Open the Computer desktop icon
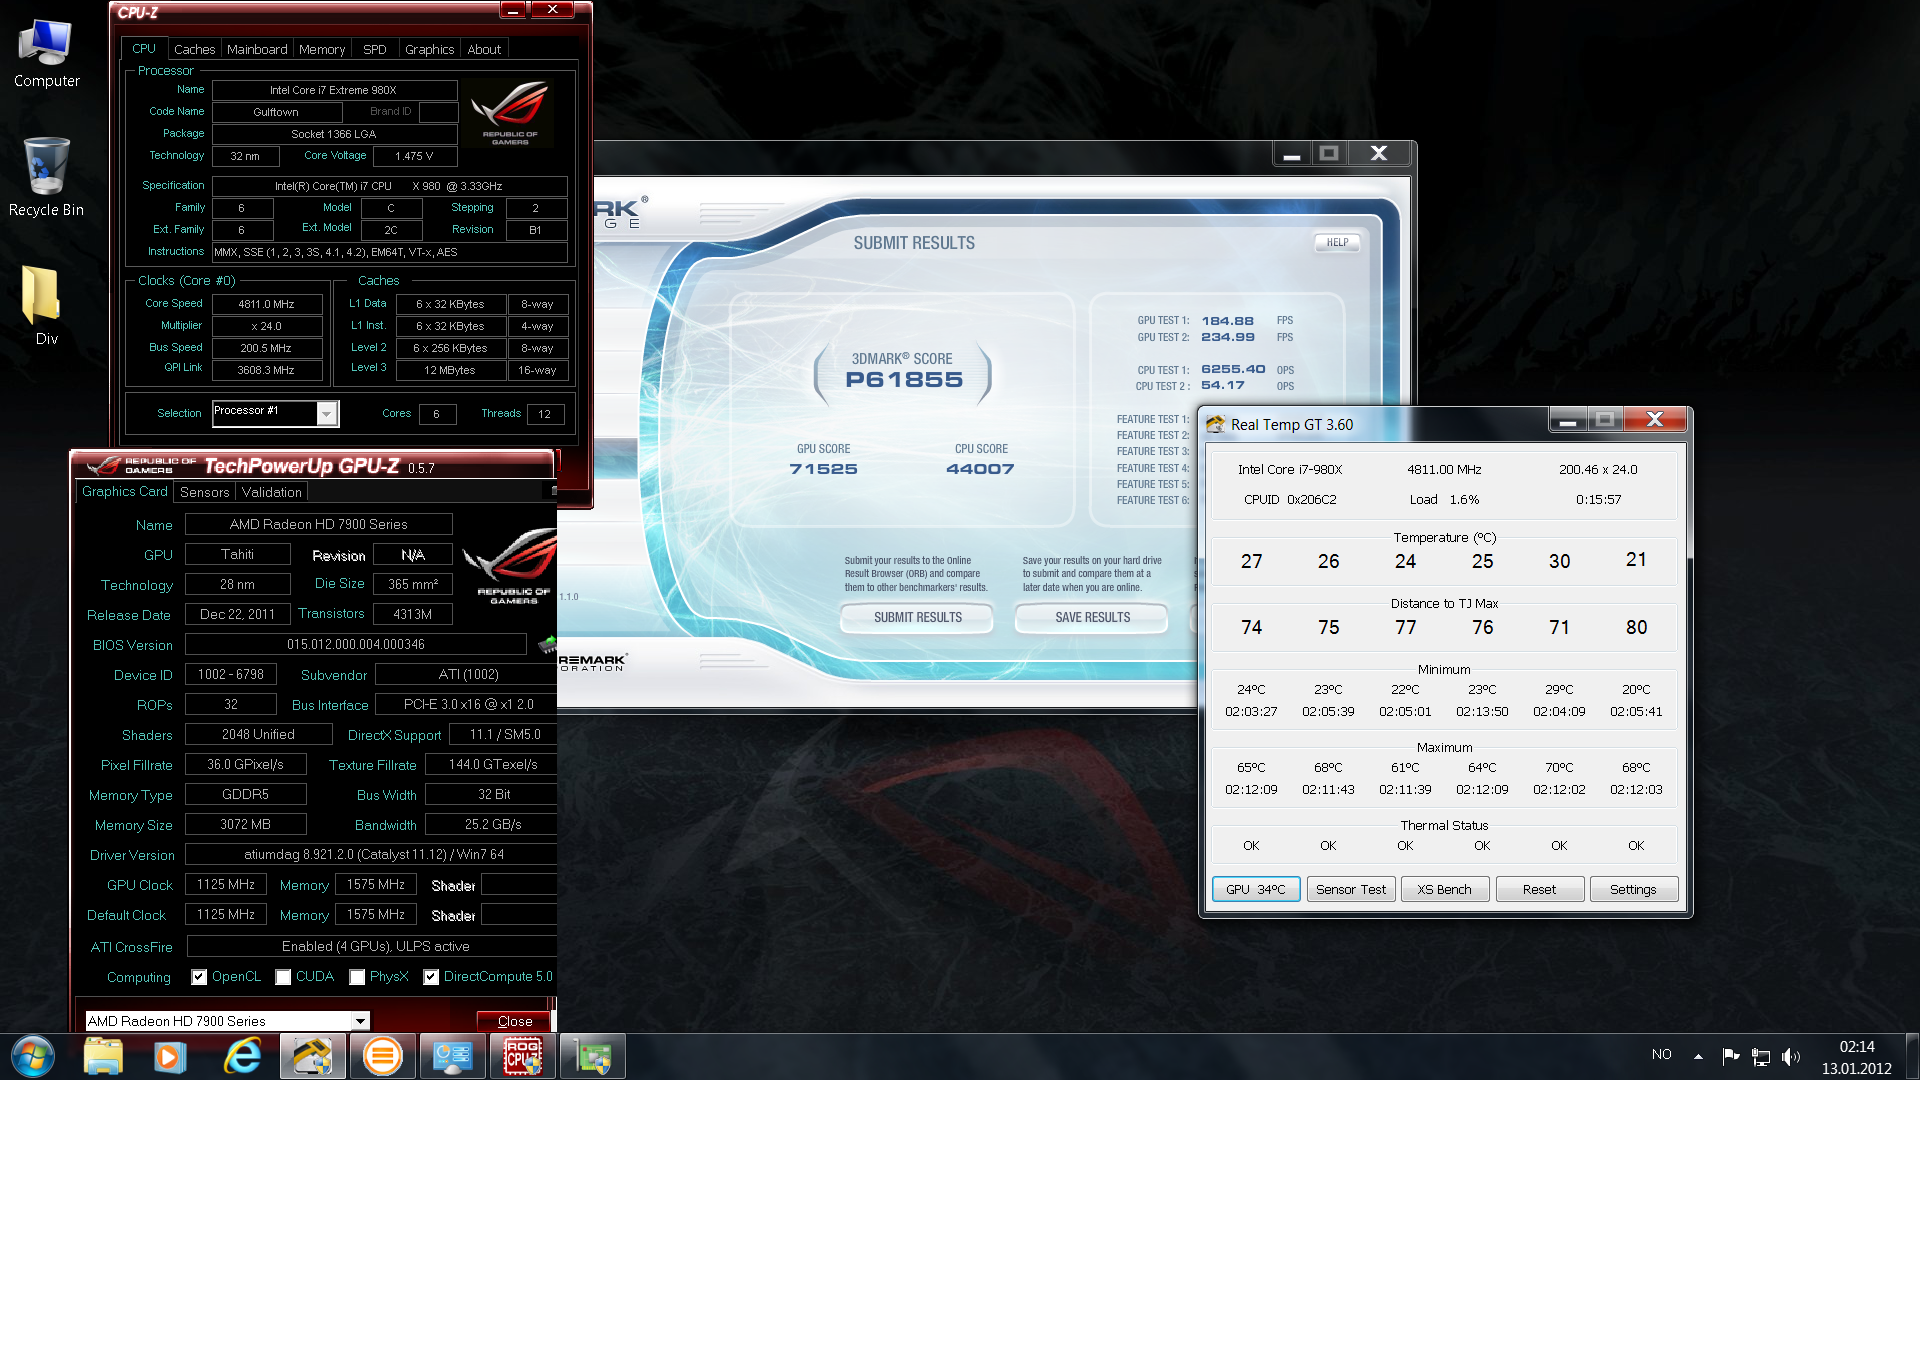This screenshot has width=1920, height=1350. 46,53
